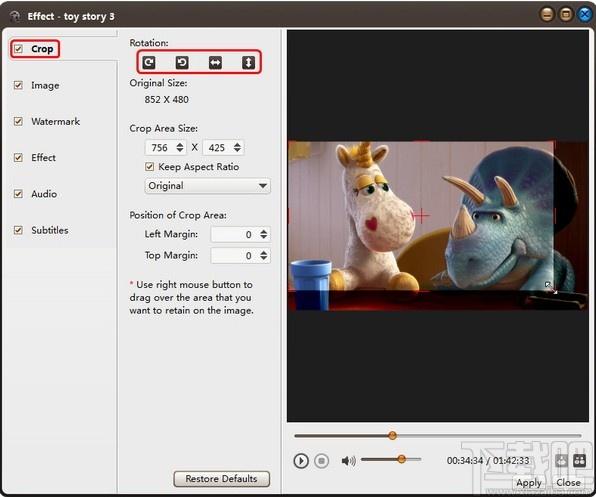Apply the crop settings

pos(529,483)
